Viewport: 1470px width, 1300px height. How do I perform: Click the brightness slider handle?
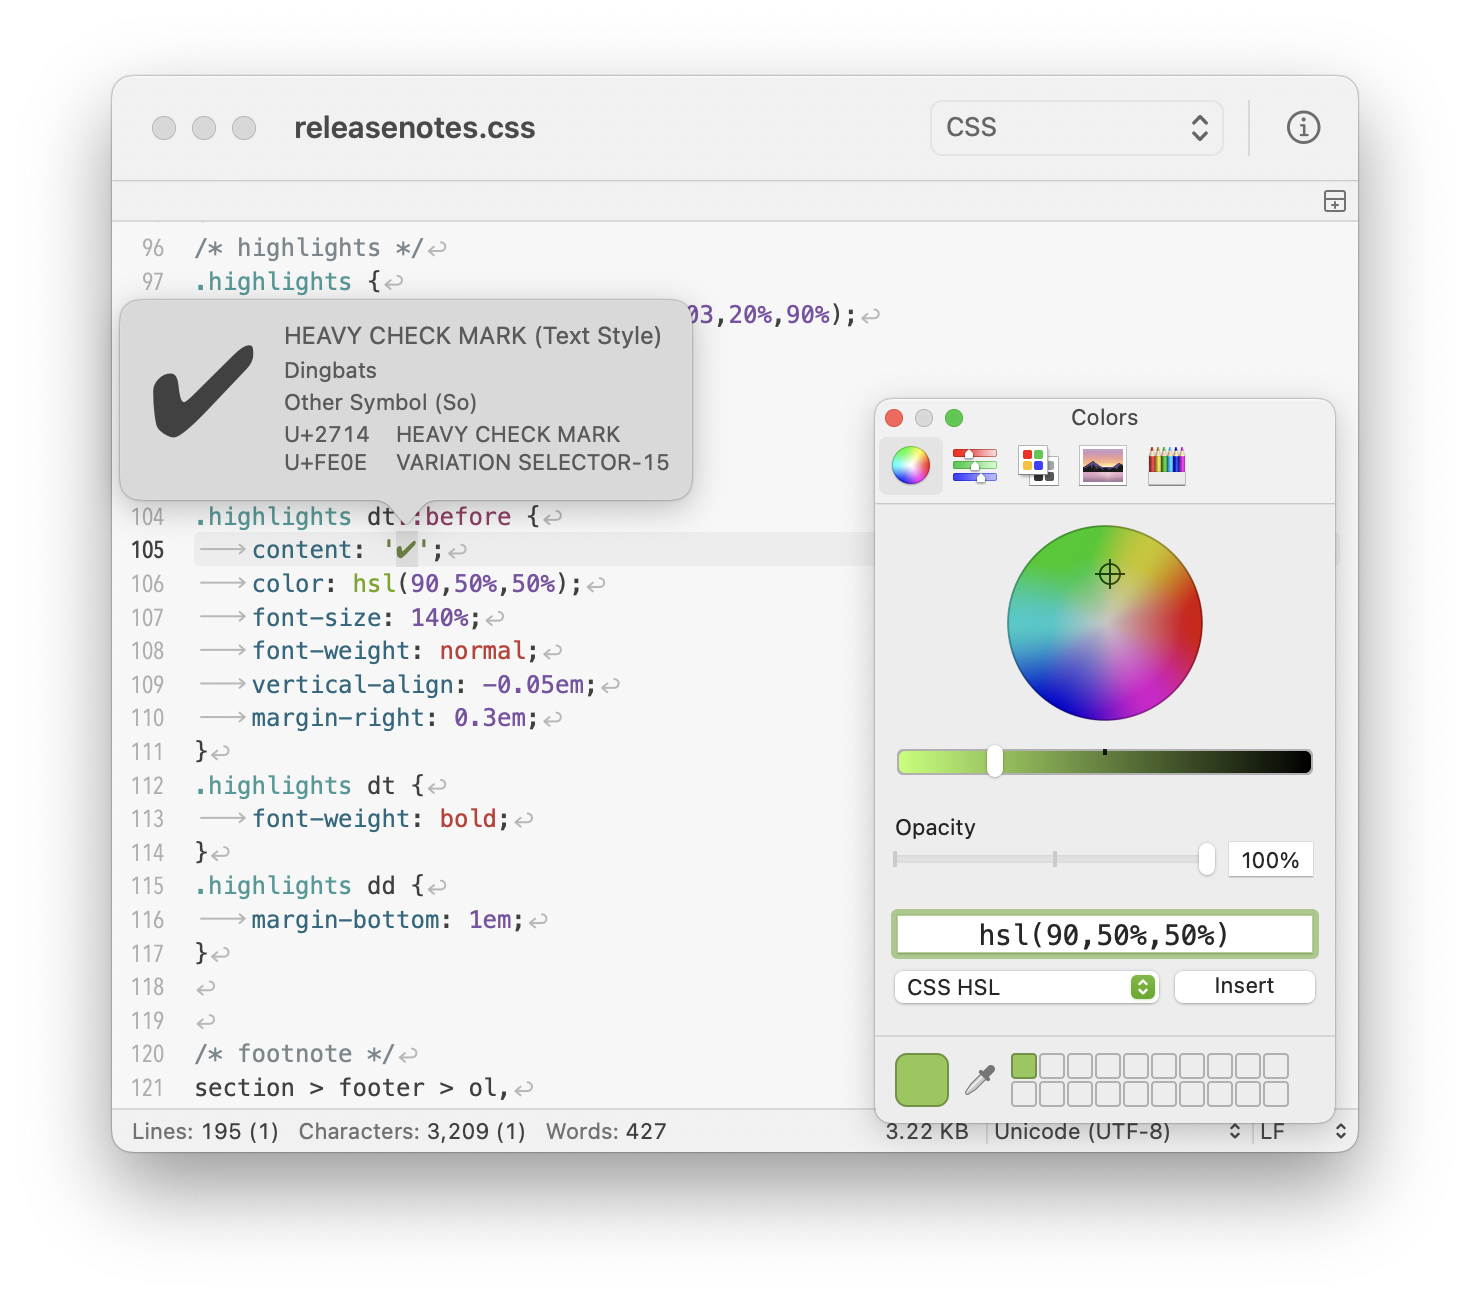tap(995, 761)
